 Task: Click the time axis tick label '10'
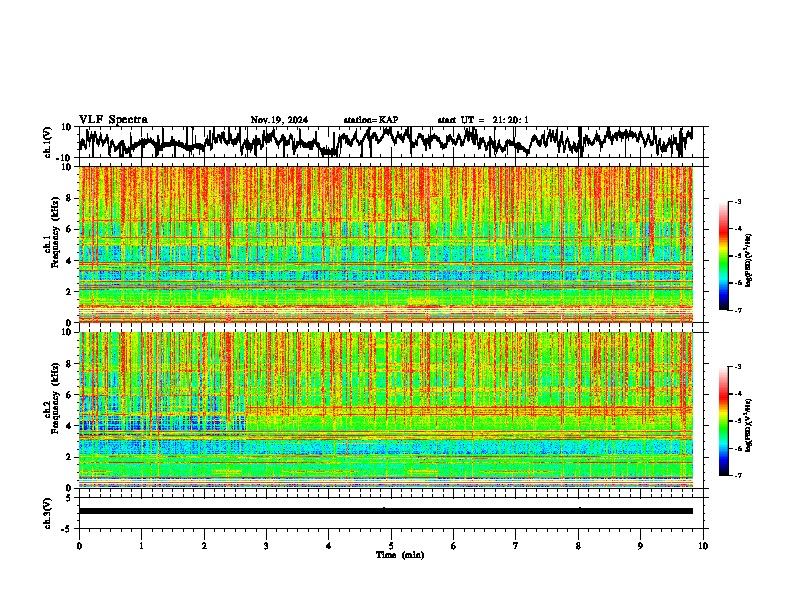click(703, 546)
